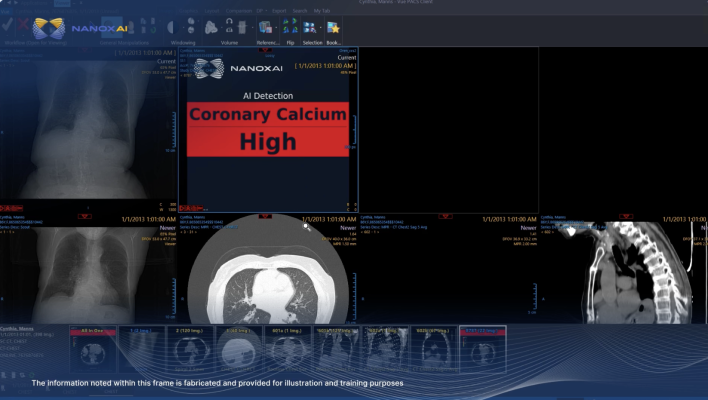Open the 3D volume rendering tool

click(211, 28)
